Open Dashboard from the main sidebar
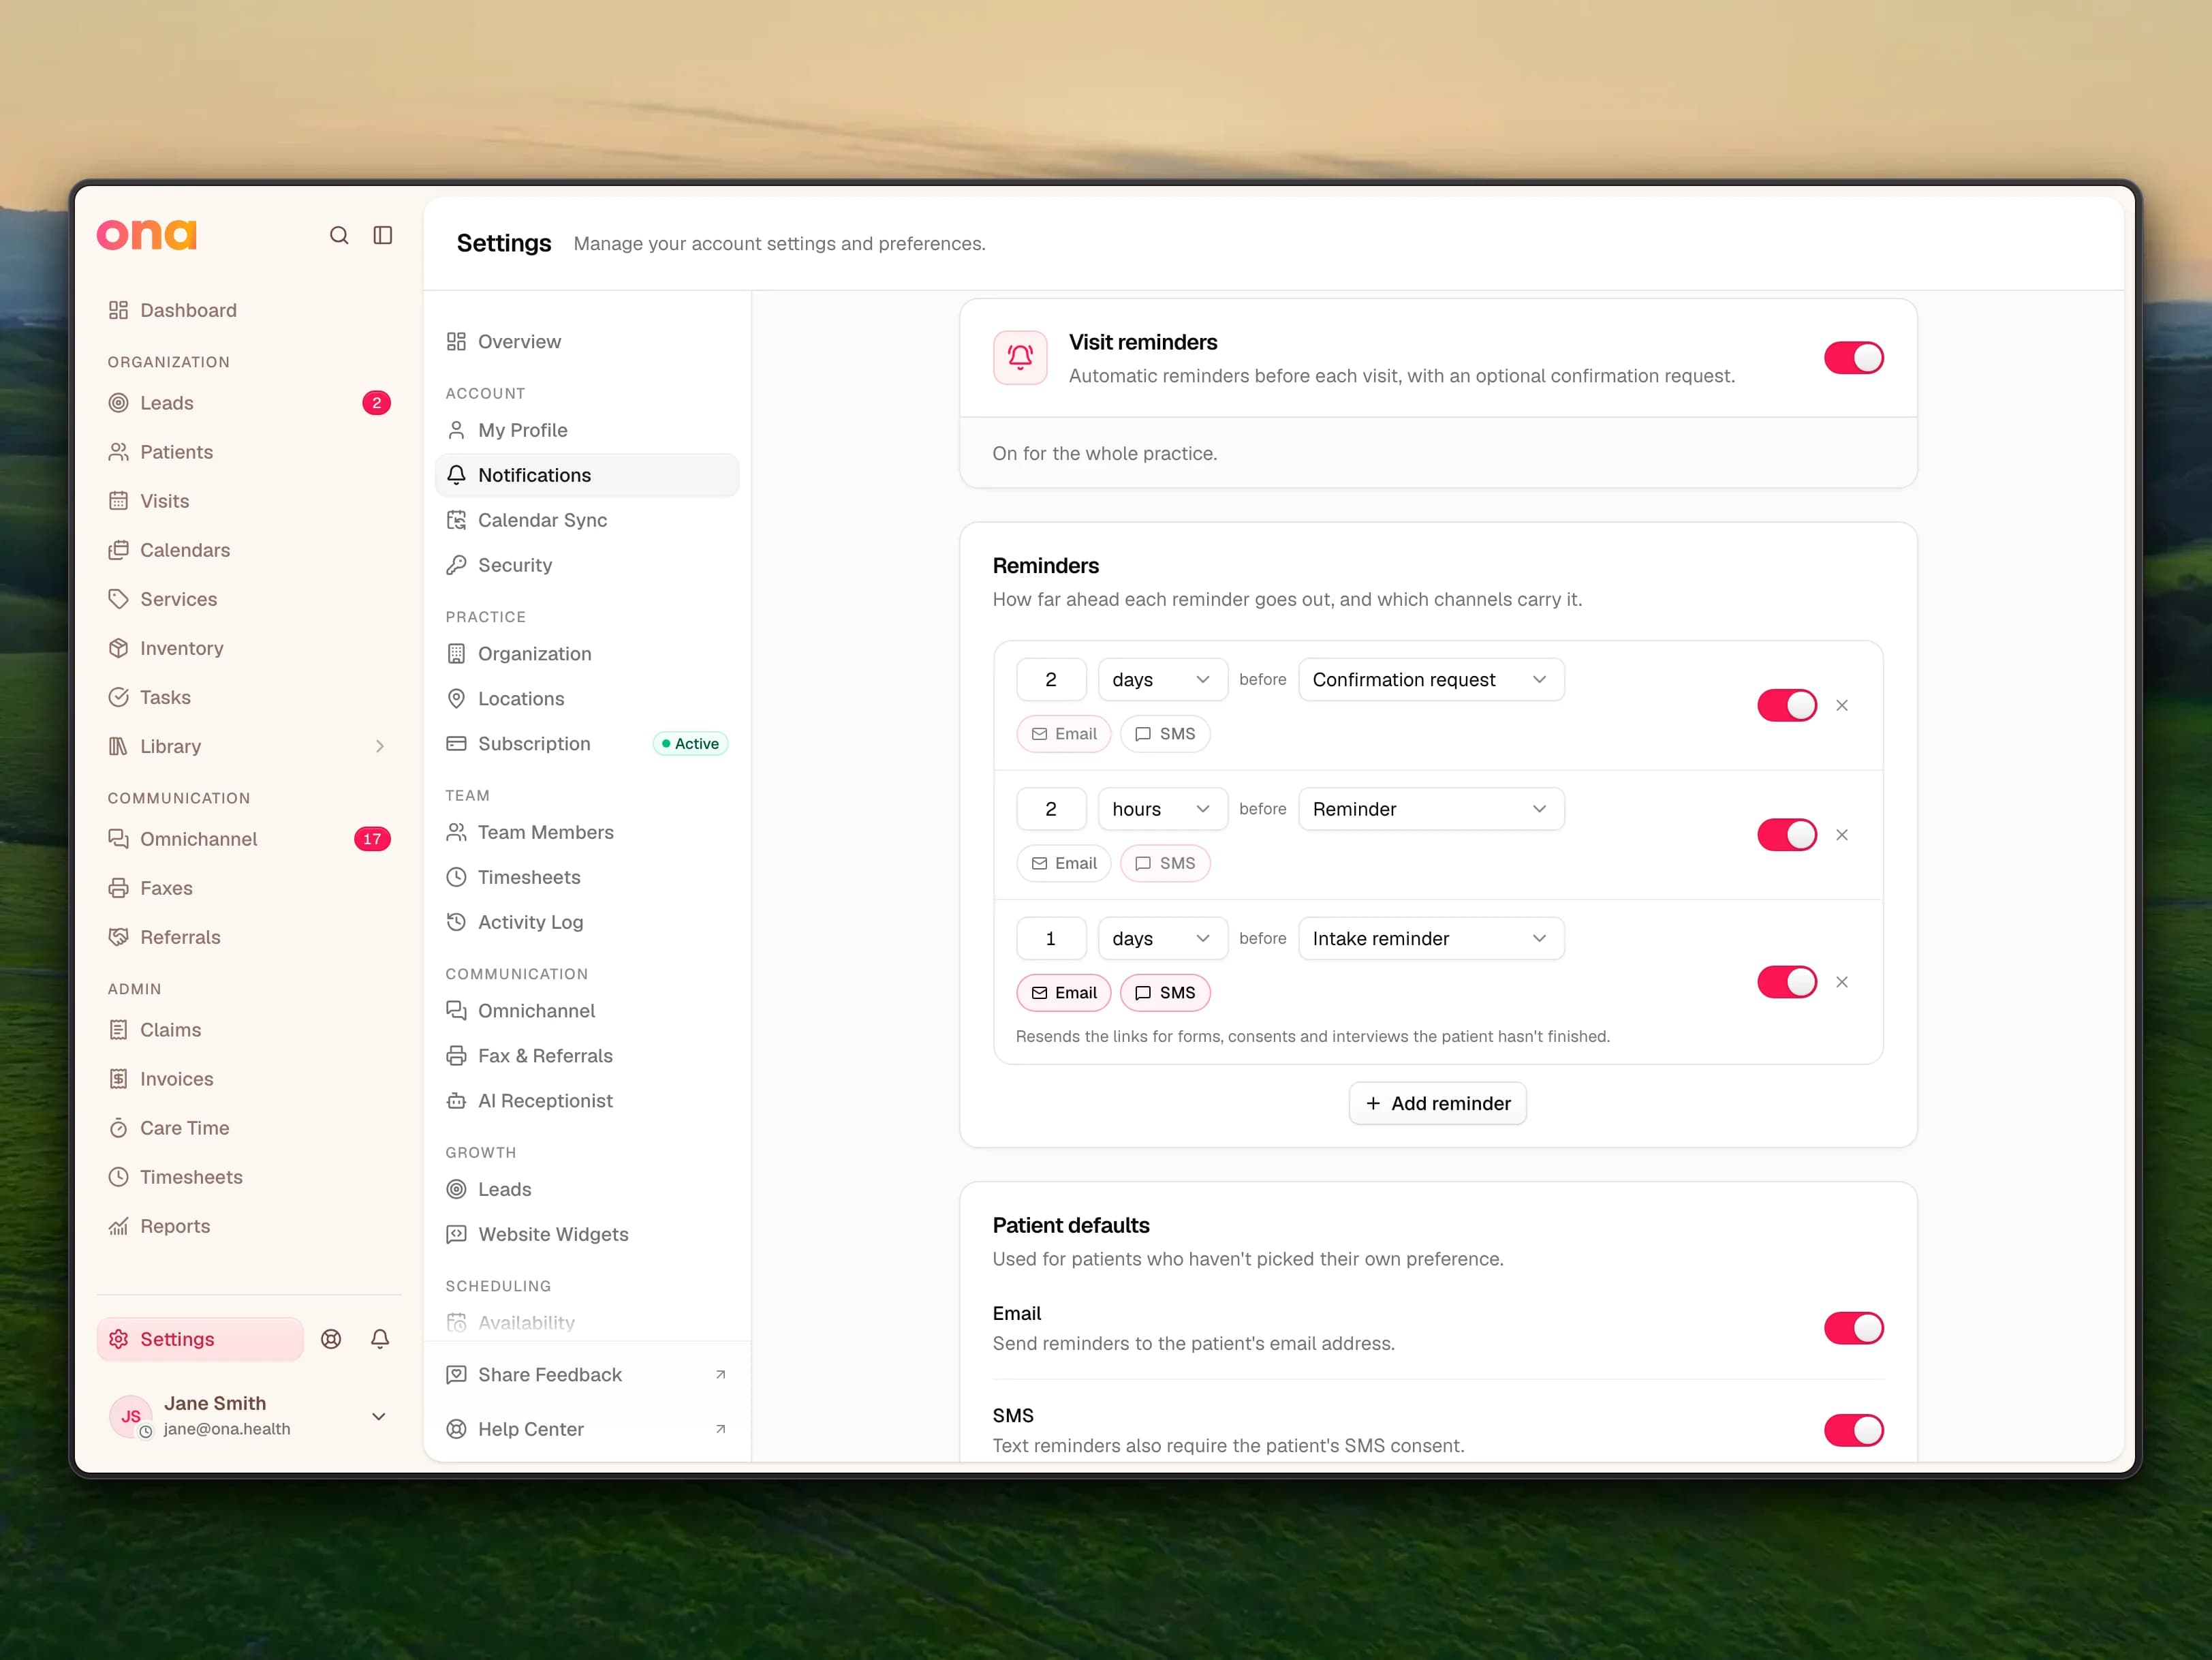2212x1660 pixels. [249, 310]
